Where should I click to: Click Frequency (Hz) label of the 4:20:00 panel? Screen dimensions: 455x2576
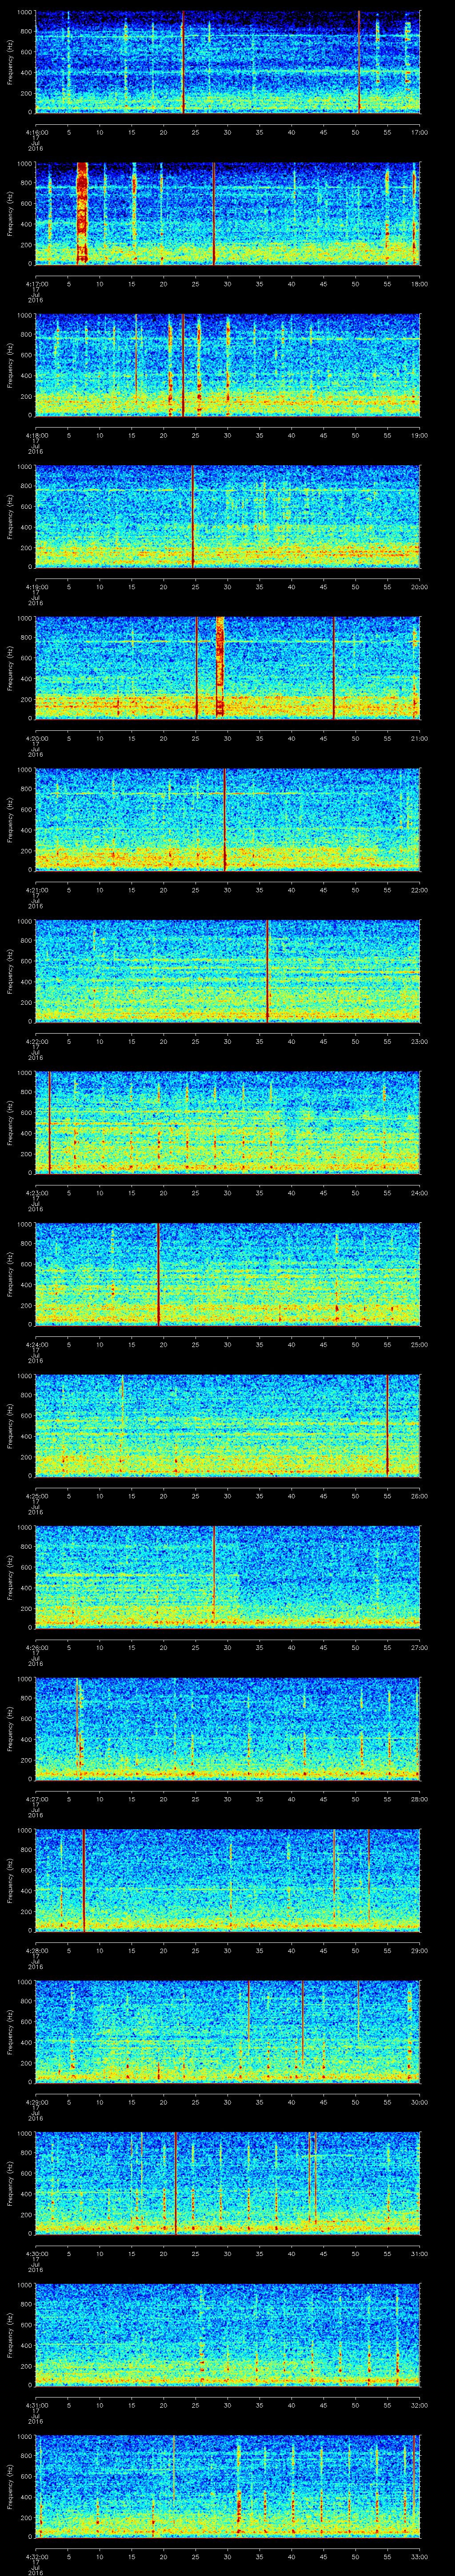pyautogui.click(x=10, y=668)
